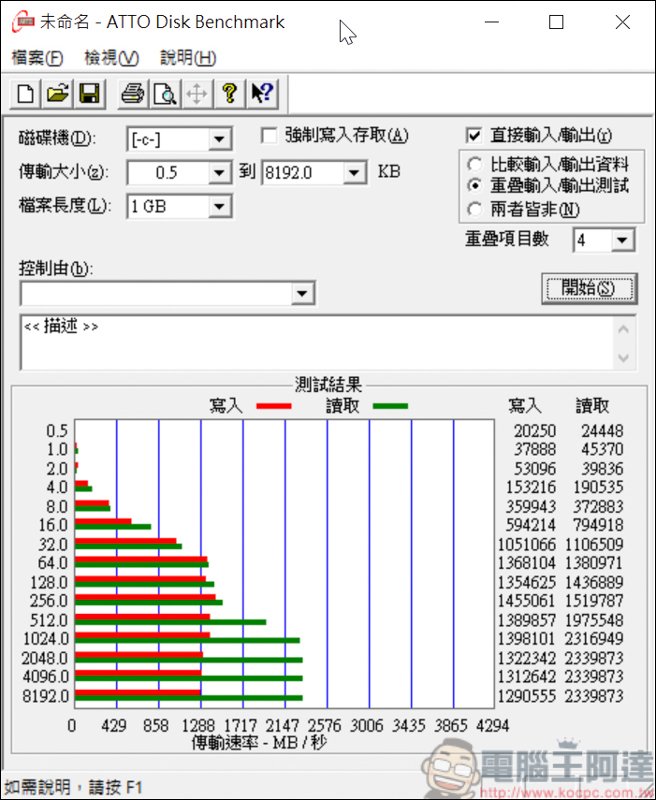The image size is (656, 800).
Task: Click the write value 1455061
Action: (x=526, y=601)
